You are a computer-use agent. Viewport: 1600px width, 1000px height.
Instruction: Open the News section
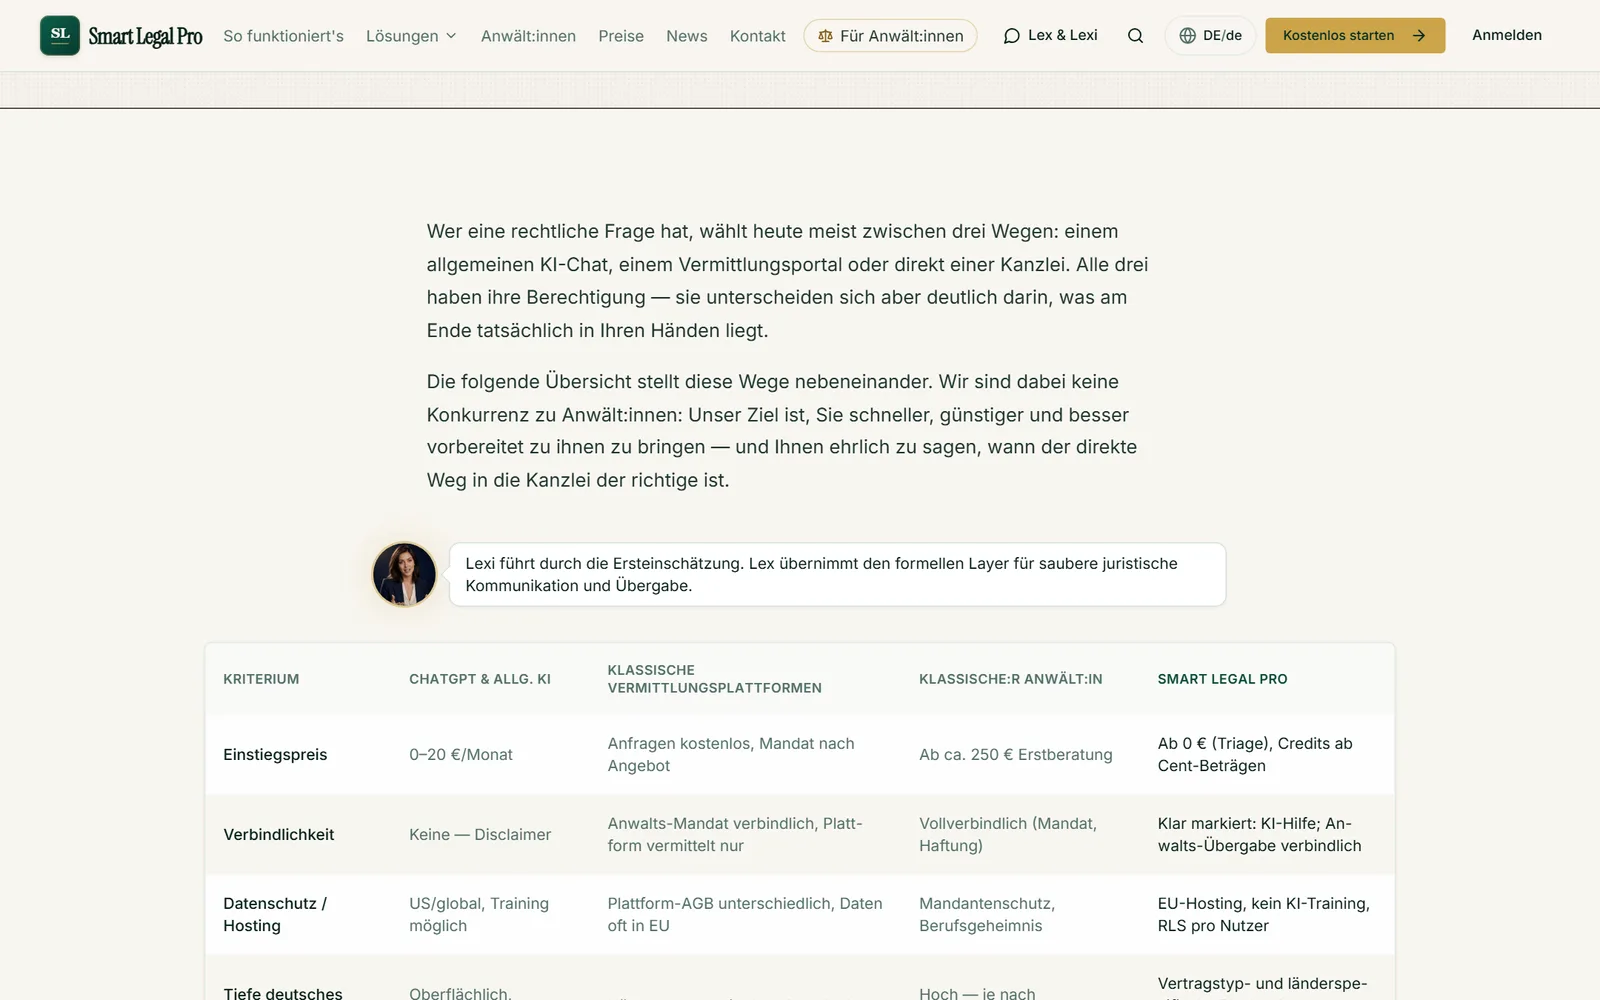click(x=687, y=36)
